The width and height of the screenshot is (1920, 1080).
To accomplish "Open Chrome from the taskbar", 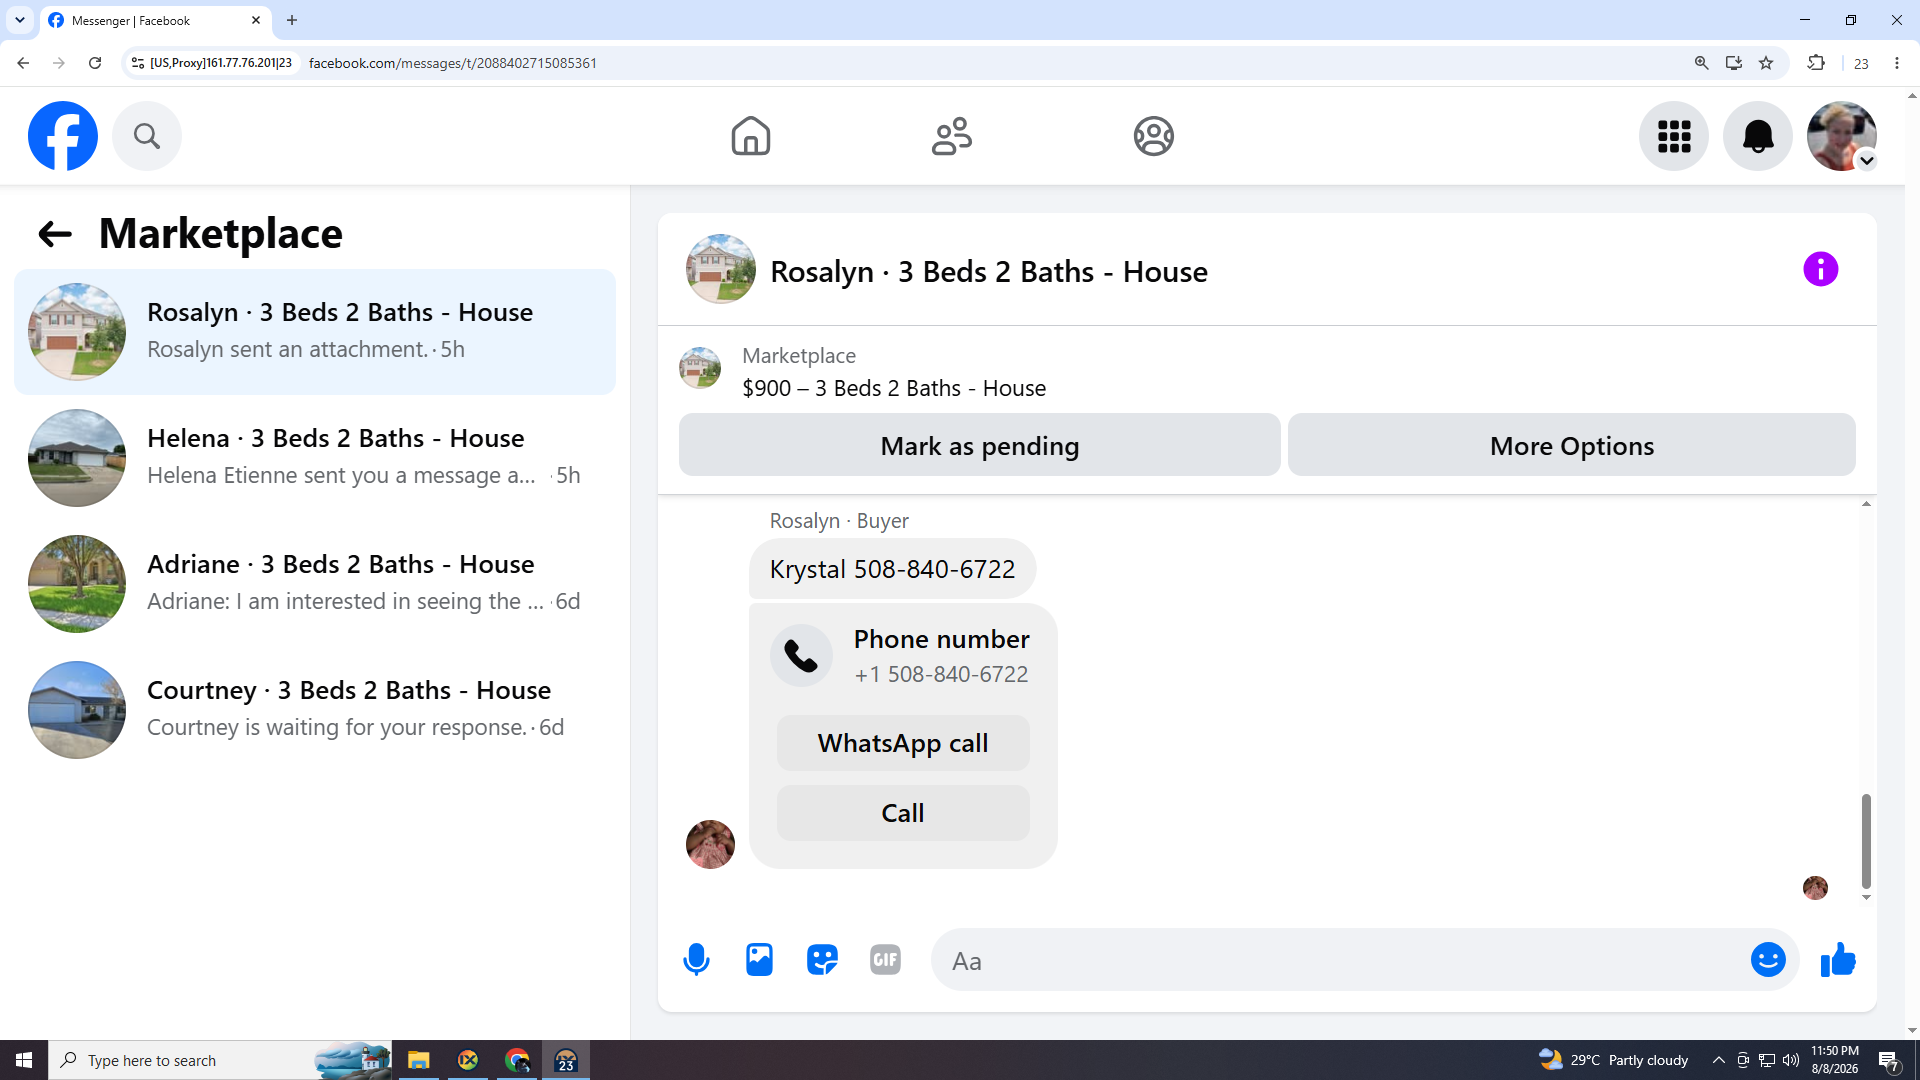I will pyautogui.click(x=517, y=1060).
